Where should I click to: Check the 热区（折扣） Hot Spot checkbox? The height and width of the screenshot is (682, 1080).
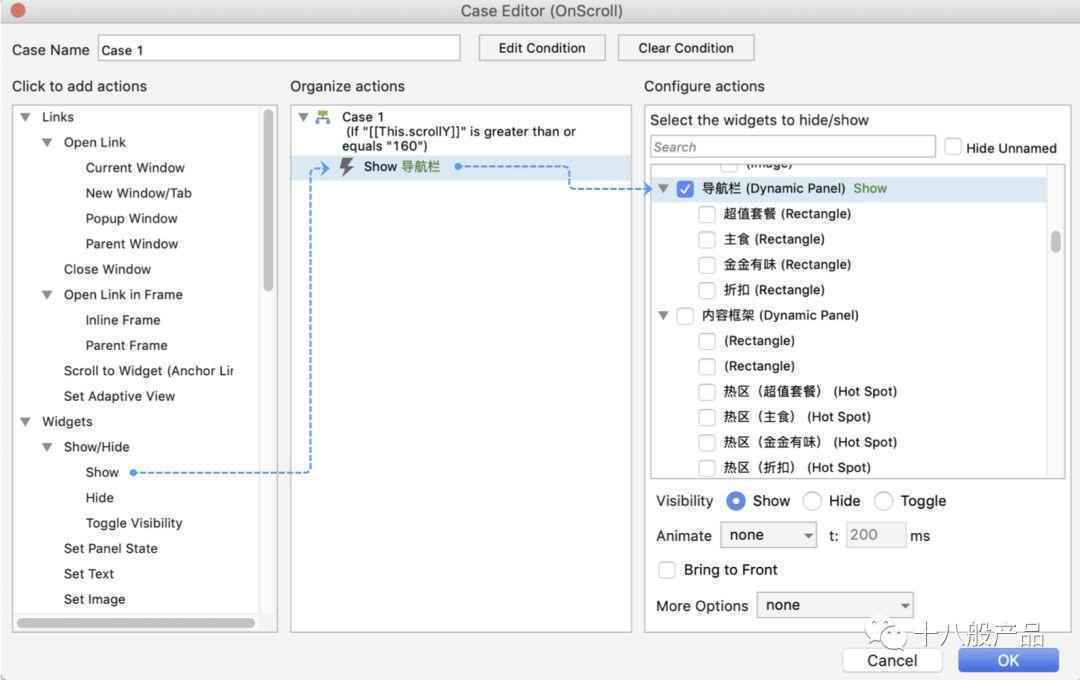click(707, 468)
